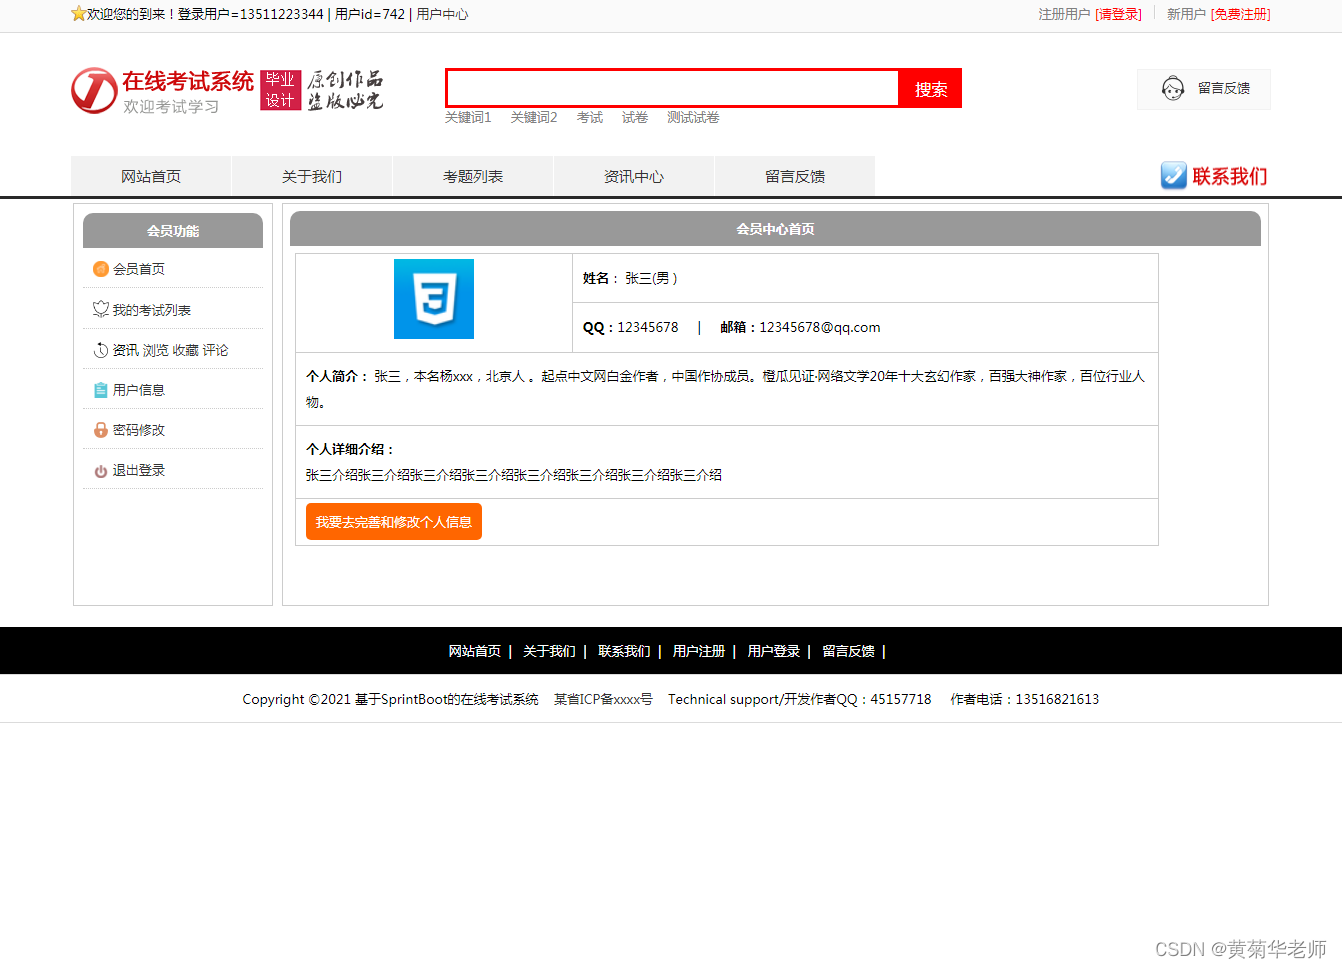Screen dimensions: 1342x969
Task: Click 我要去完善和修改个人信息 orange button
Action: click(x=394, y=522)
